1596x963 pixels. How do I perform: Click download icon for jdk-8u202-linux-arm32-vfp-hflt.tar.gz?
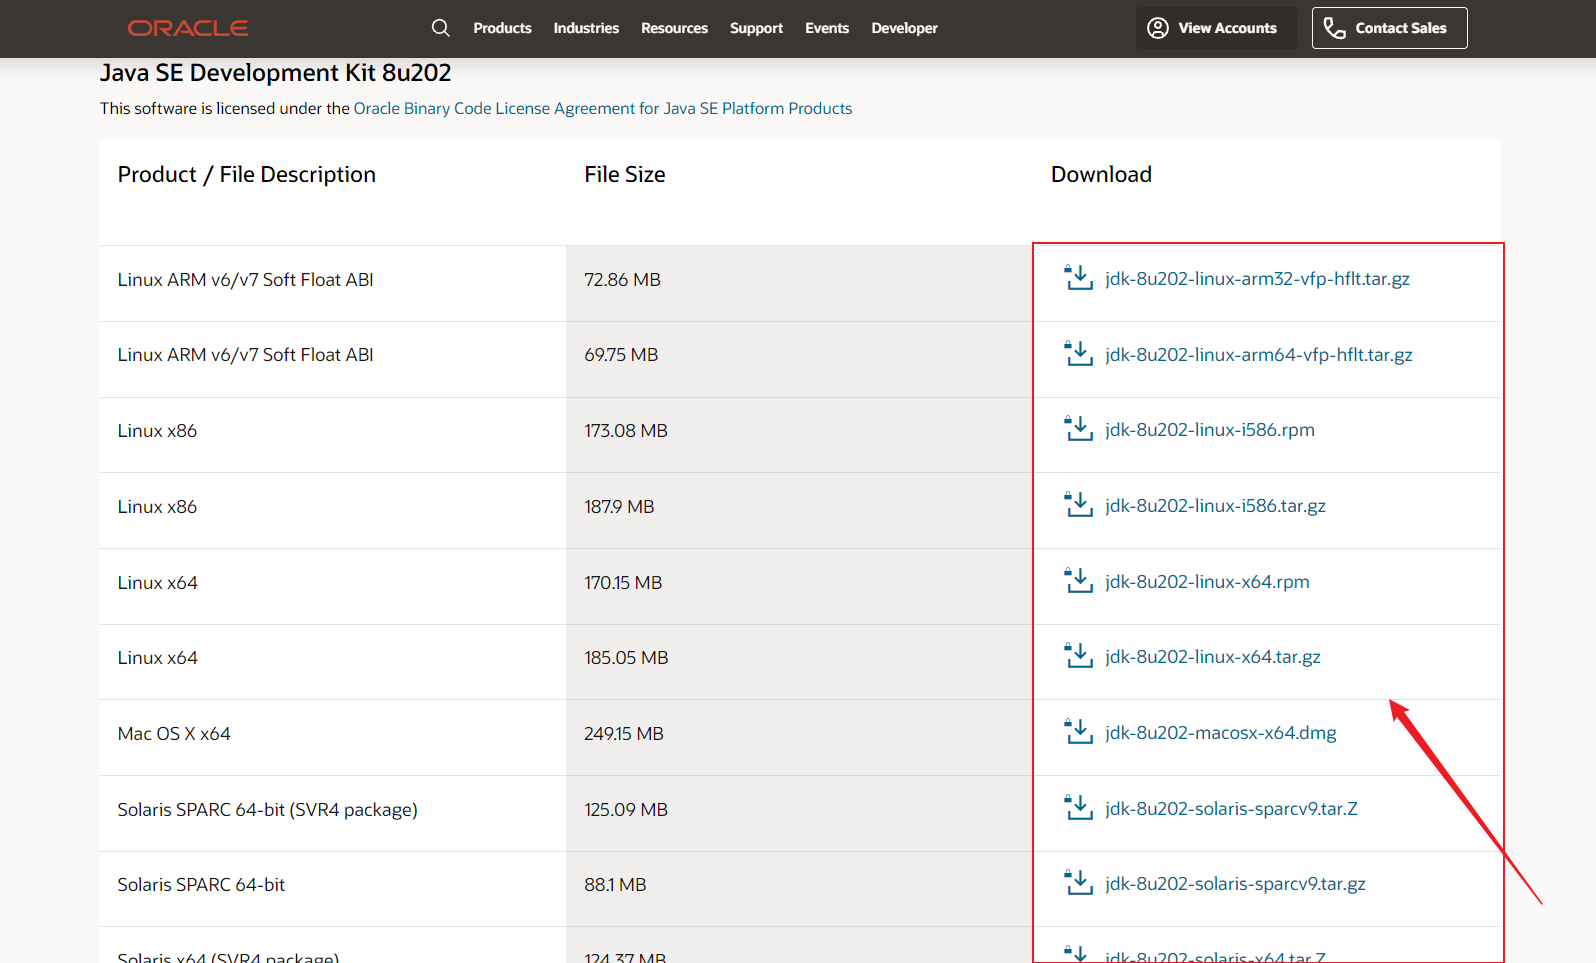[1079, 278]
